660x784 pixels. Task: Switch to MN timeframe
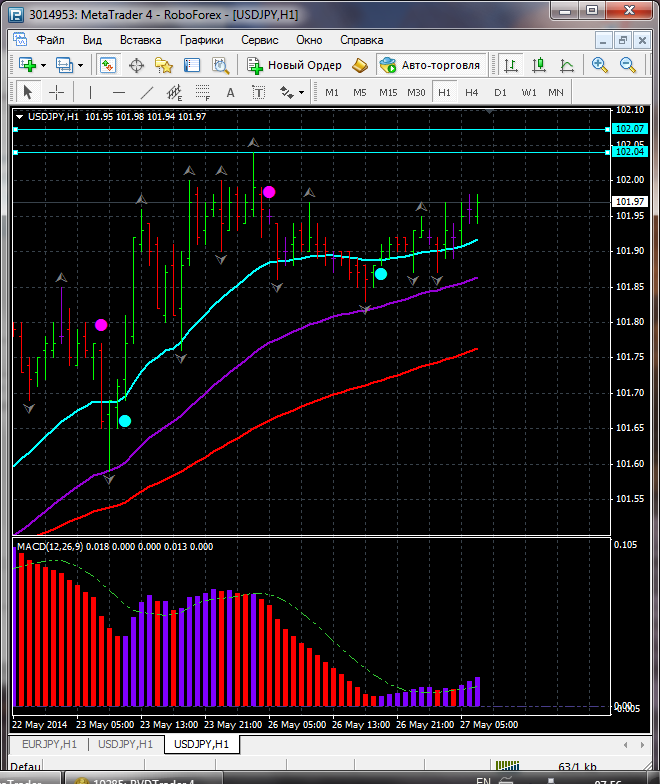pos(556,92)
